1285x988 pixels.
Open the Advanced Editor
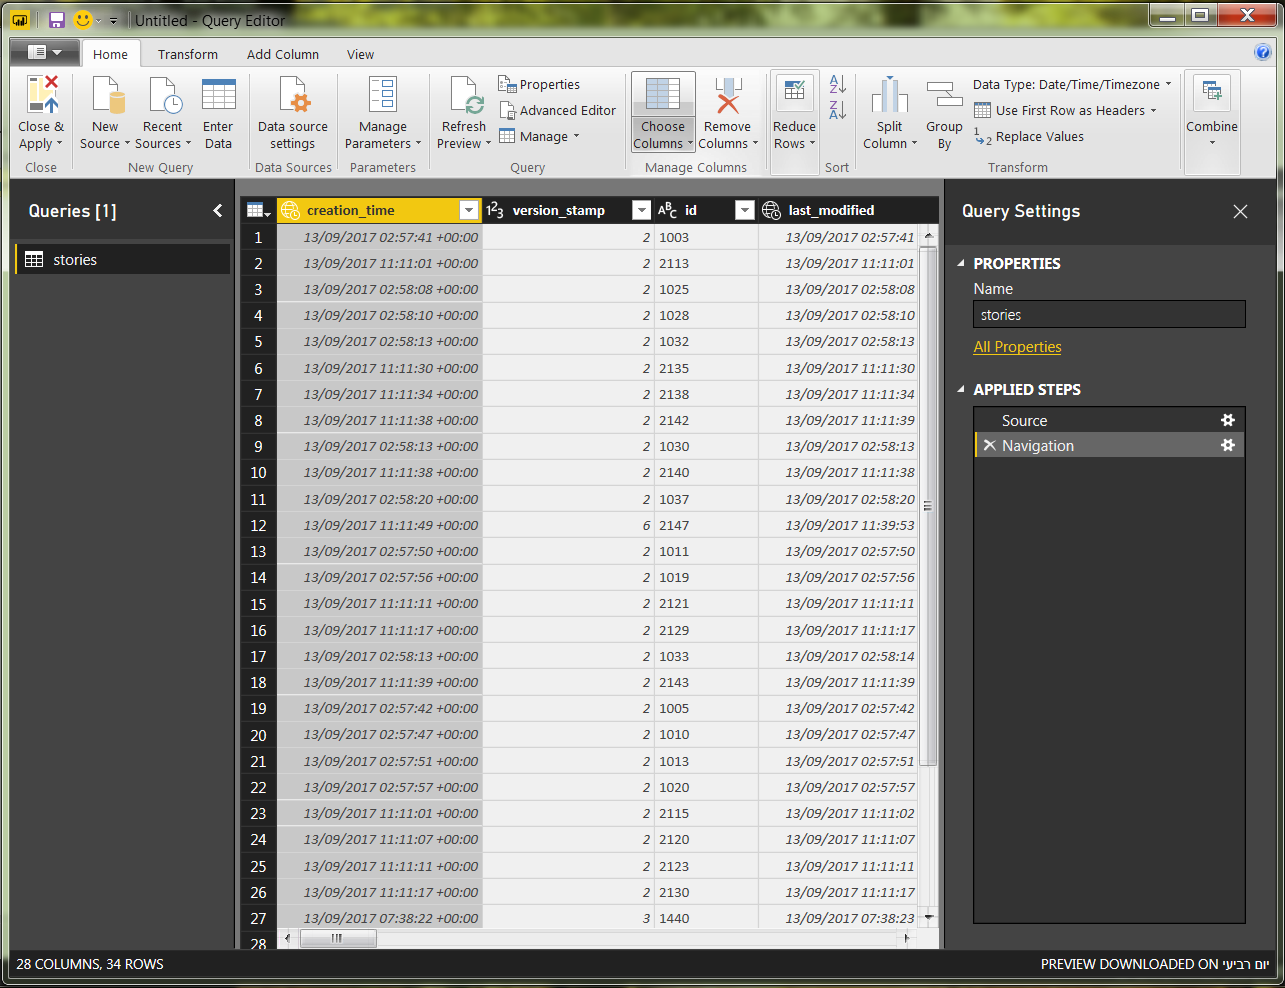(x=557, y=111)
